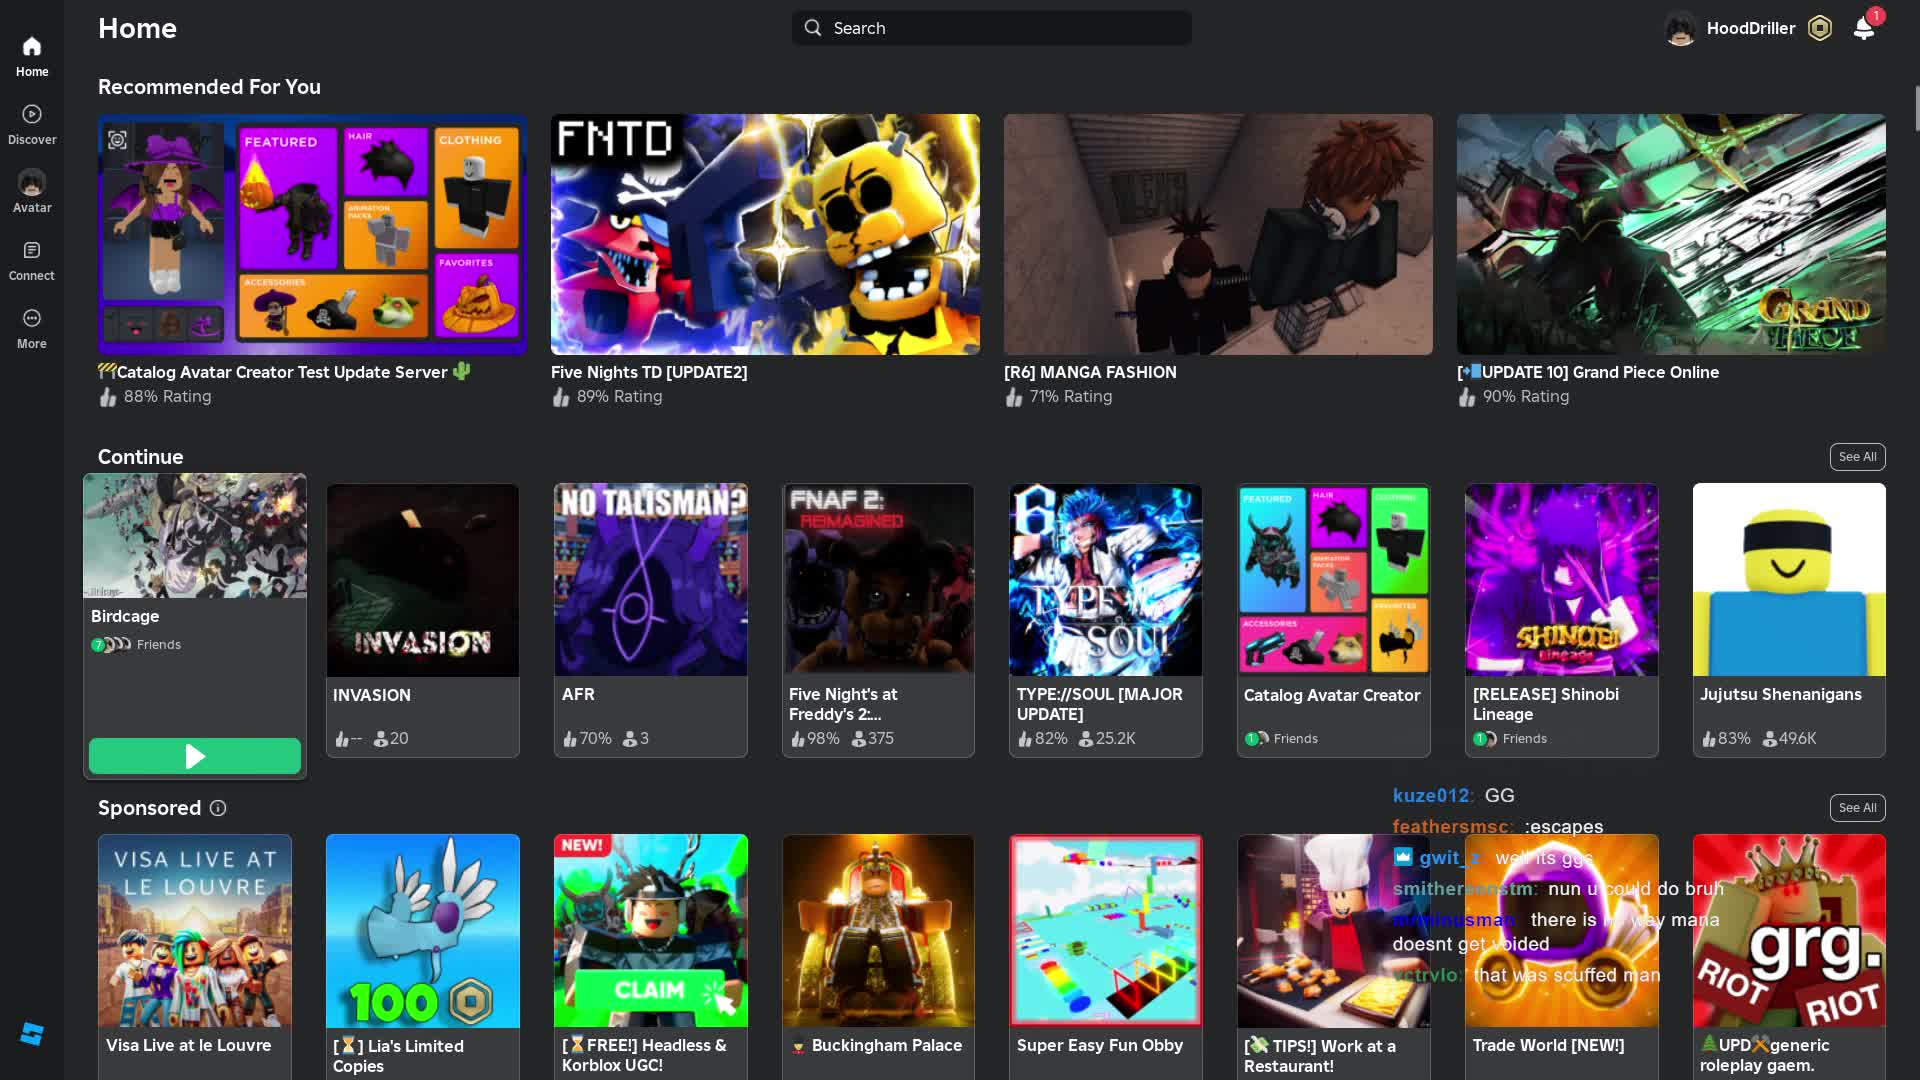The width and height of the screenshot is (1920, 1080).
Task: Open the Shinobi Lineage game card
Action: 1562,620
